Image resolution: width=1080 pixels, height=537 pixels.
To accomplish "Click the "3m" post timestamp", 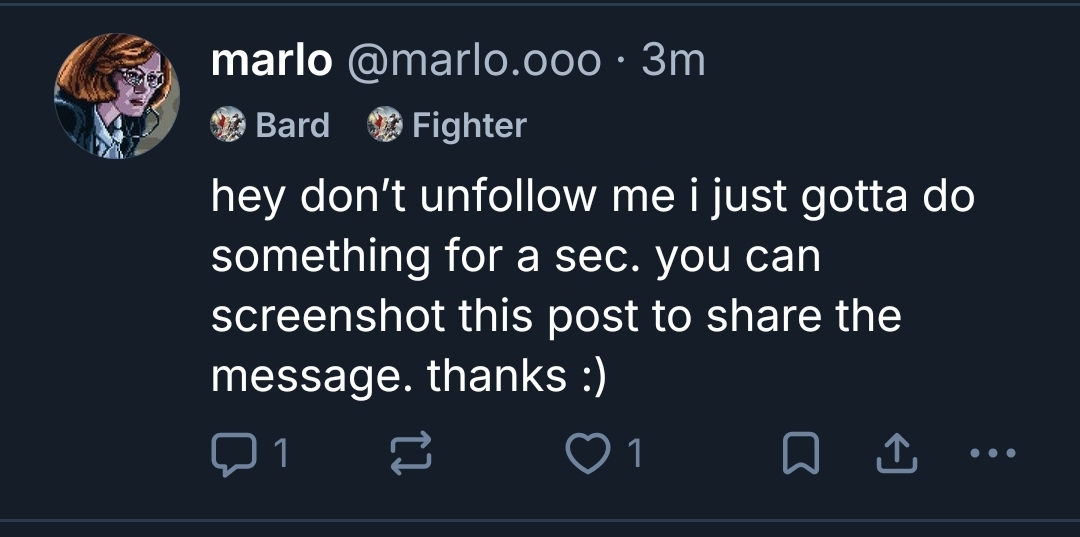I will point(674,62).
